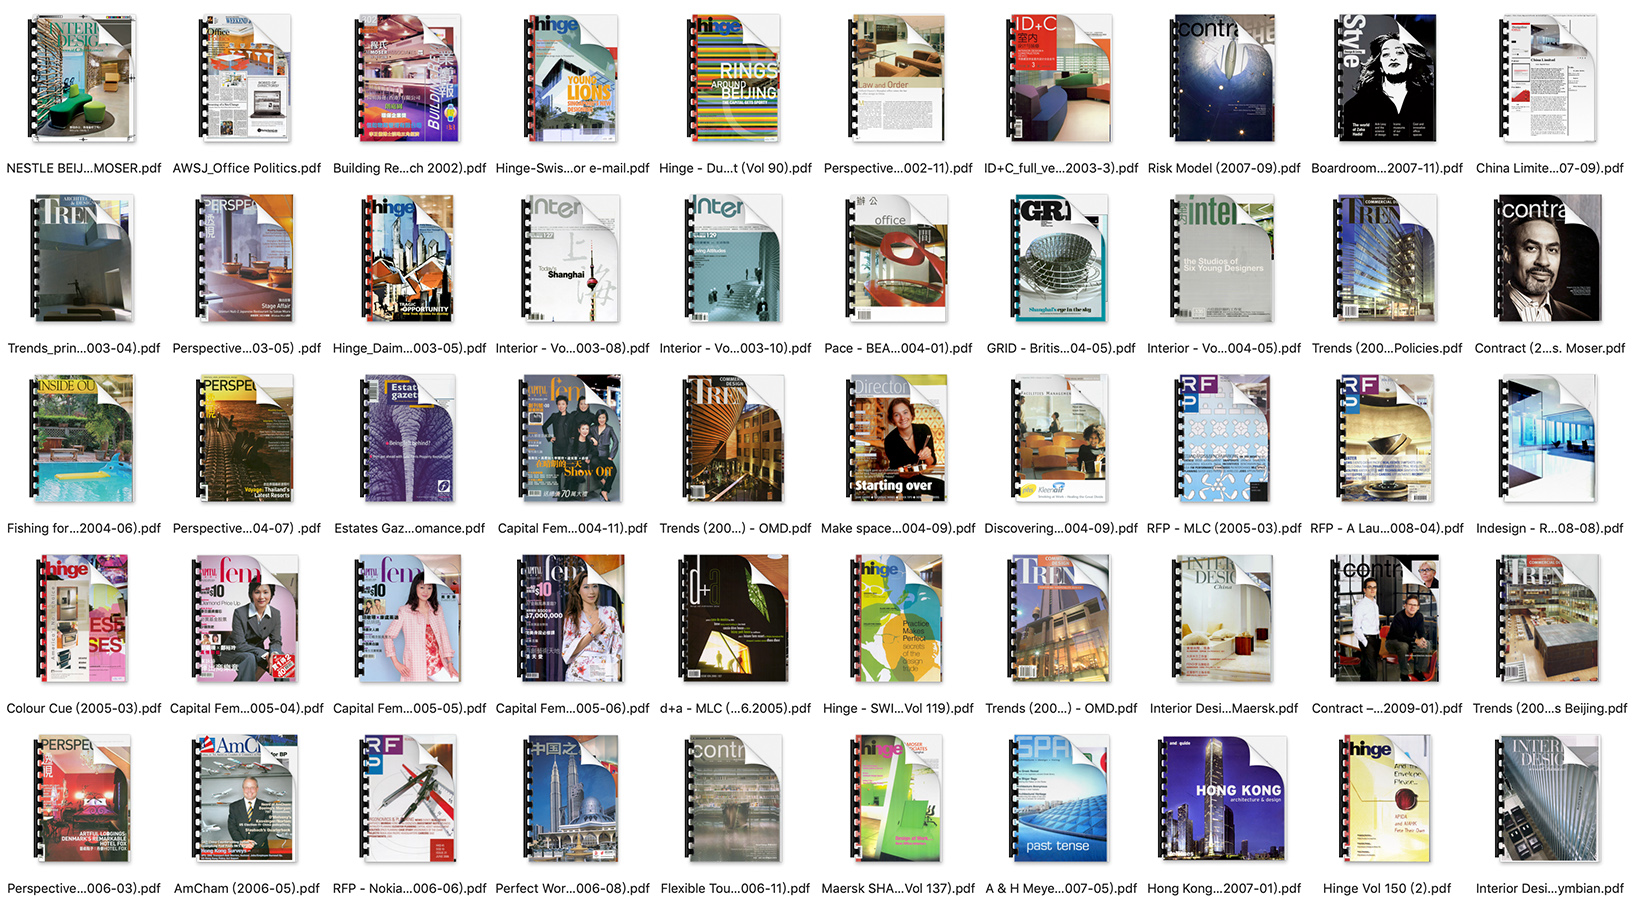Select the NESTLE BEIJ...MOSER.pdf file icon

83,78
